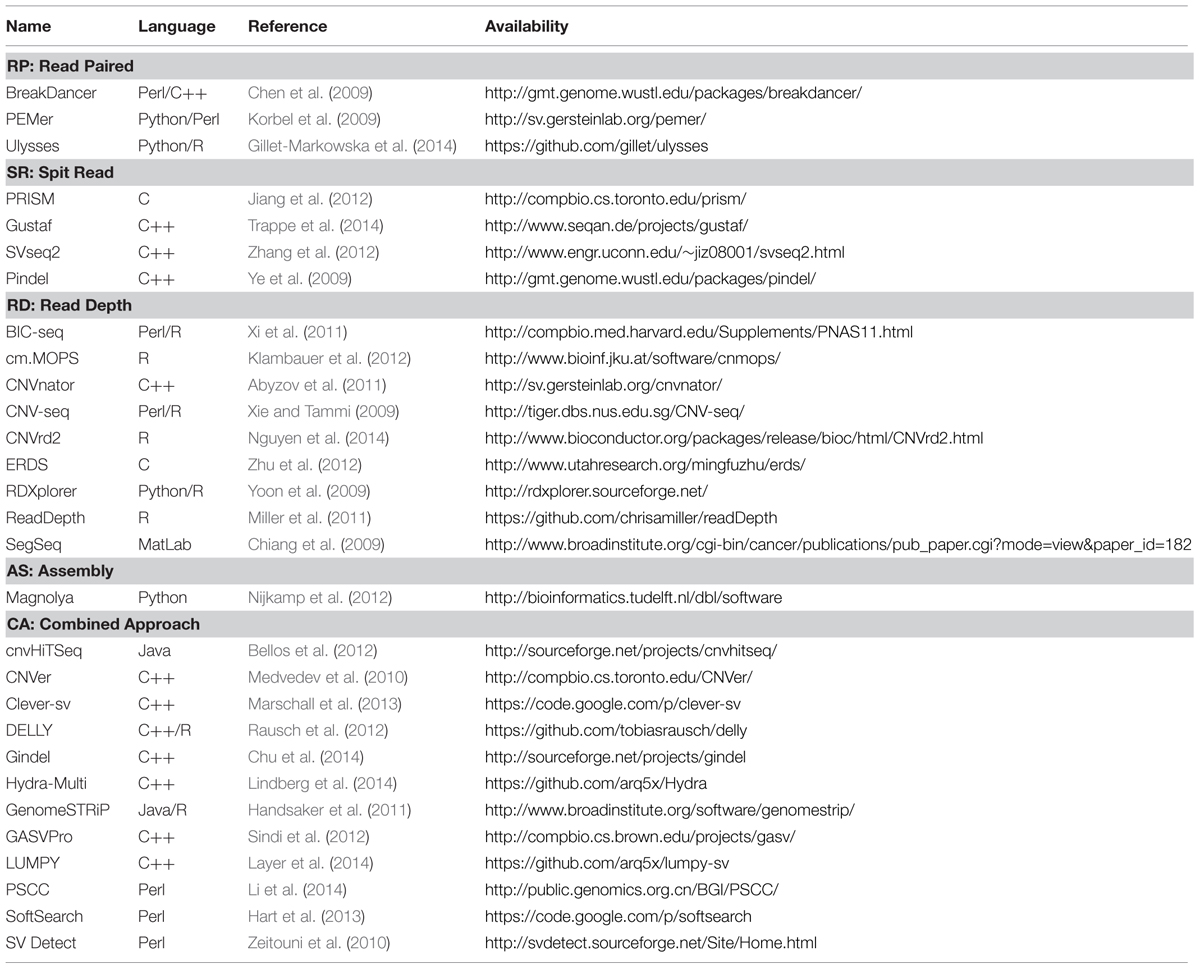Open the readDepth GitHub URL

631,517
